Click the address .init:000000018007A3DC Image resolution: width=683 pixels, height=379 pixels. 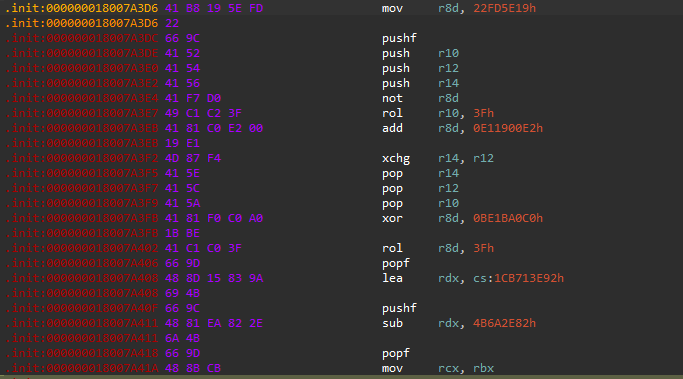82,38
